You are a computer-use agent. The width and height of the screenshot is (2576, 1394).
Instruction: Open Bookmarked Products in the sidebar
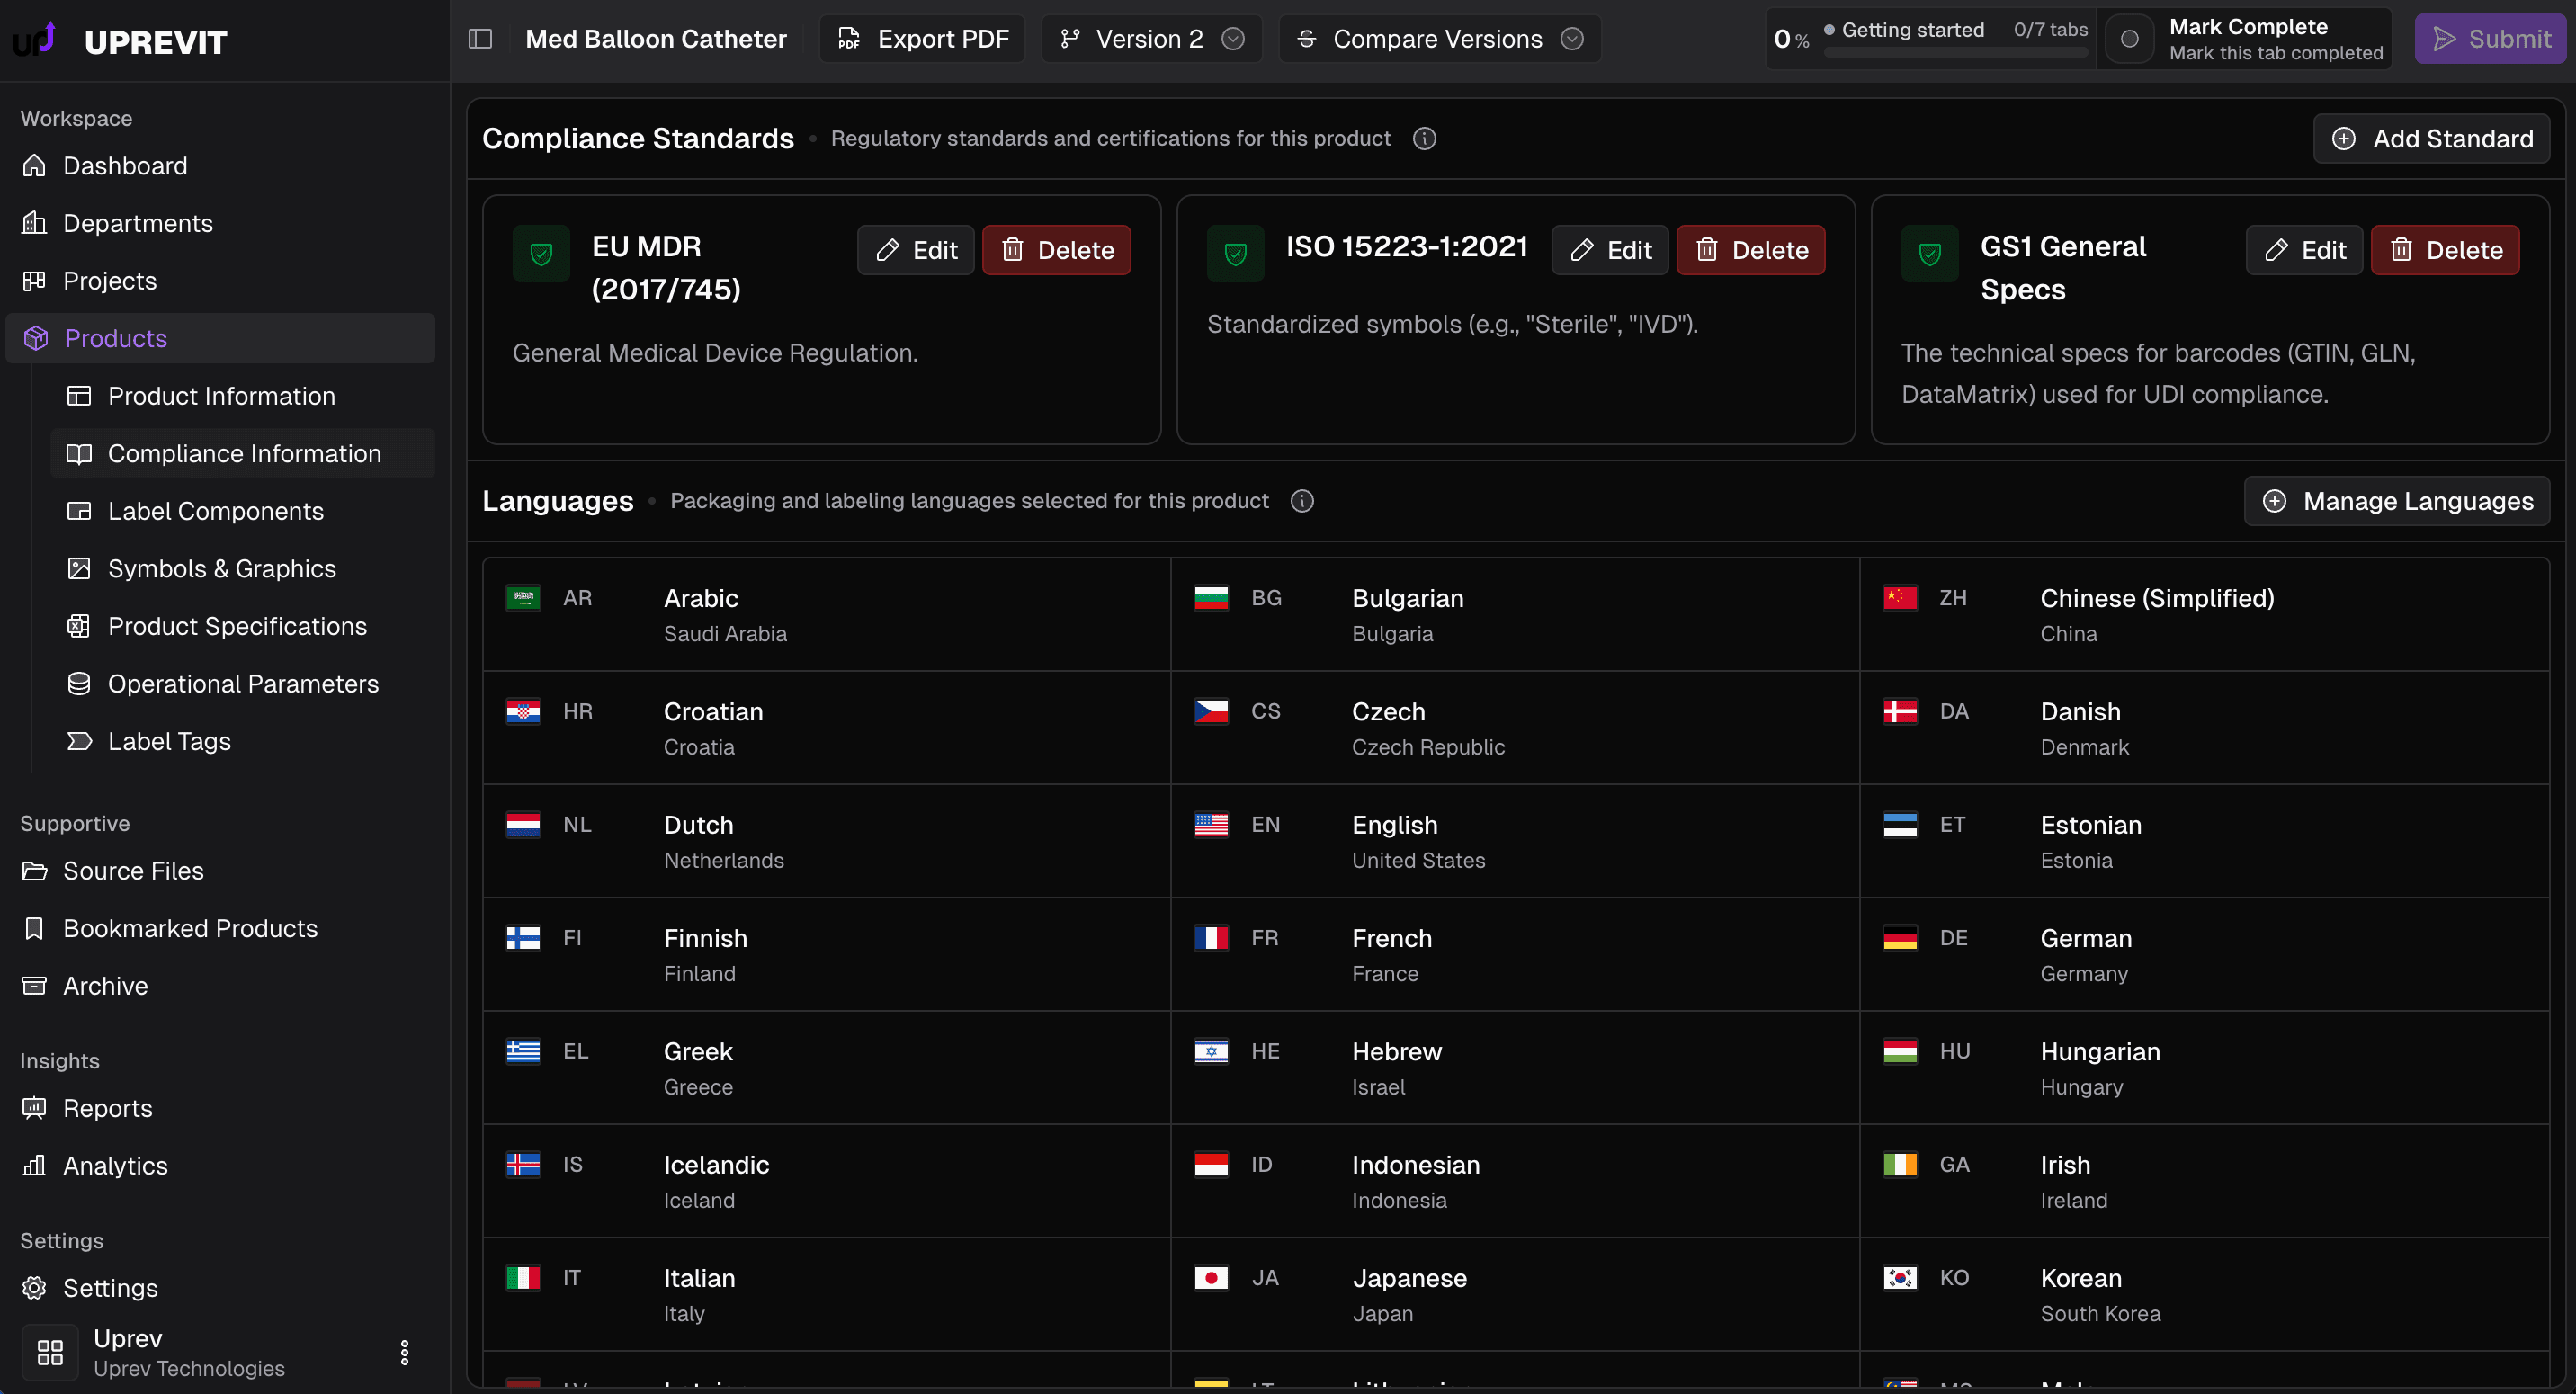pyautogui.click(x=190, y=928)
